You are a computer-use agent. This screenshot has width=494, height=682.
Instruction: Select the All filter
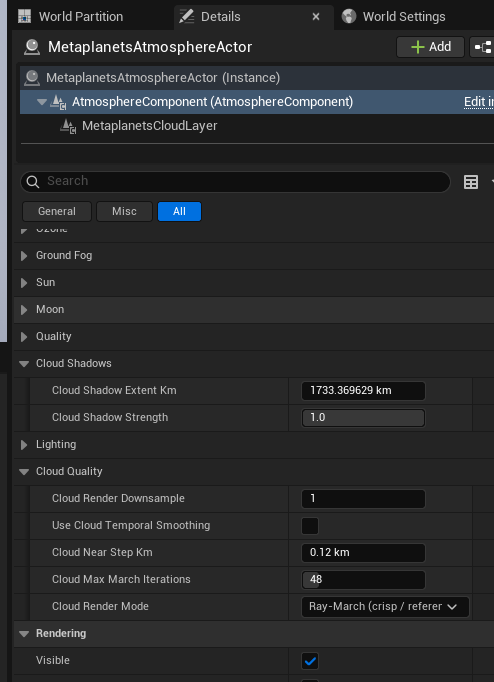(x=179, y=211)
